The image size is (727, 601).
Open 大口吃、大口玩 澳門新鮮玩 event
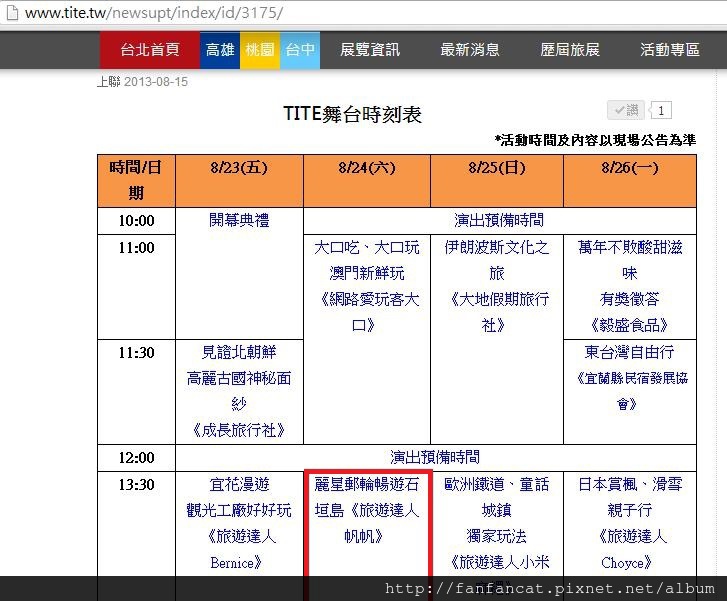(367, 286)
